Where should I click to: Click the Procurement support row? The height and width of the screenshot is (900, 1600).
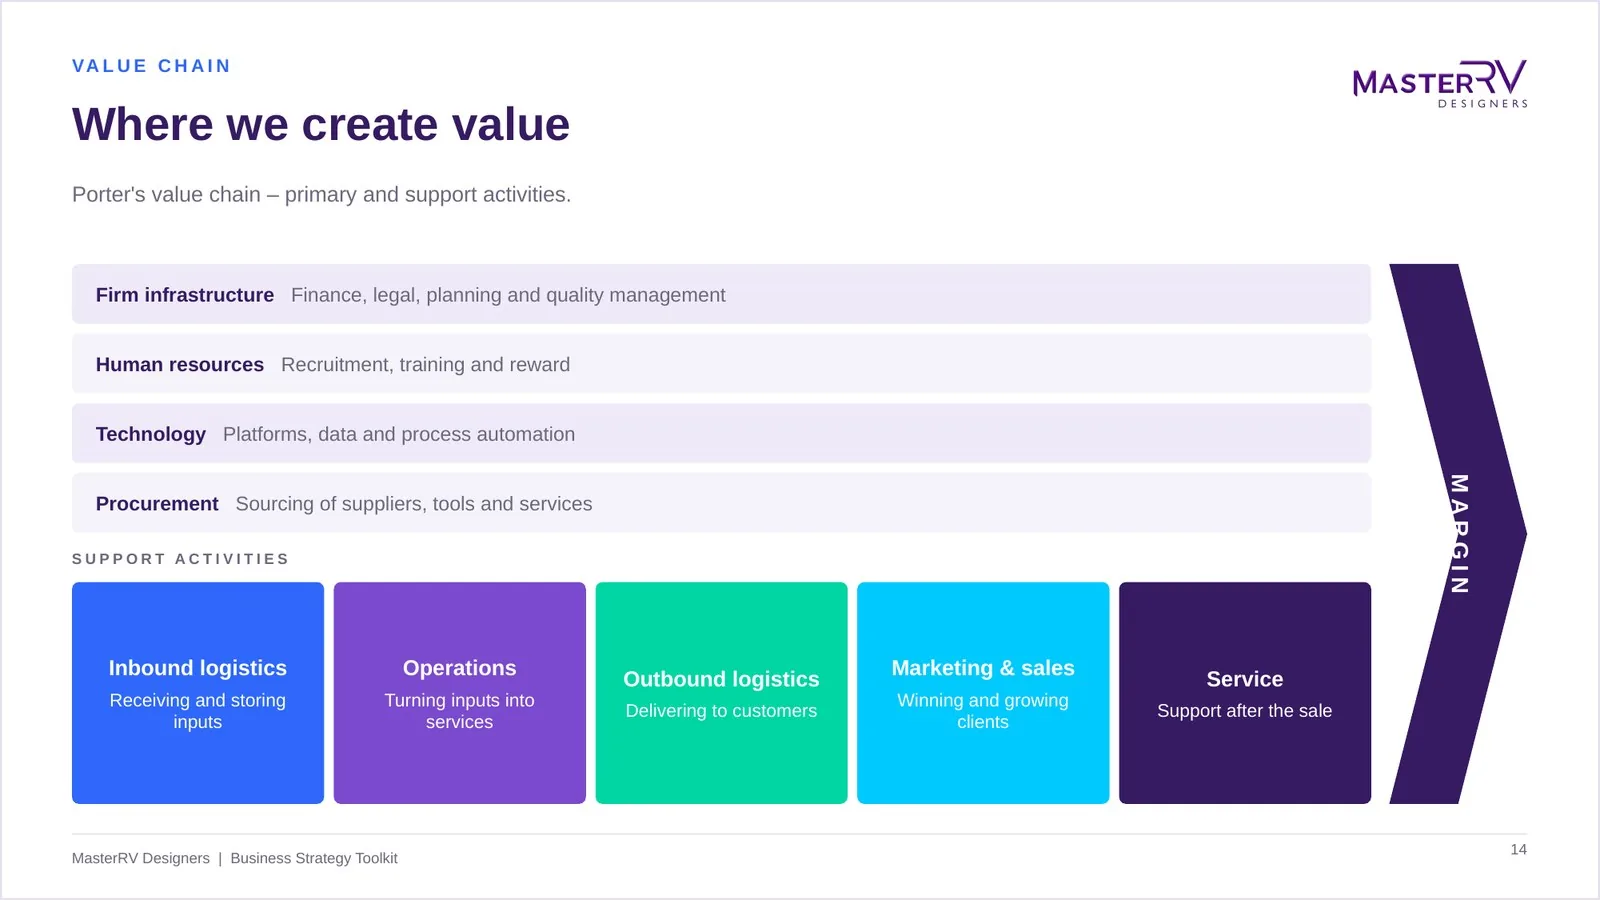click(721, 503)
